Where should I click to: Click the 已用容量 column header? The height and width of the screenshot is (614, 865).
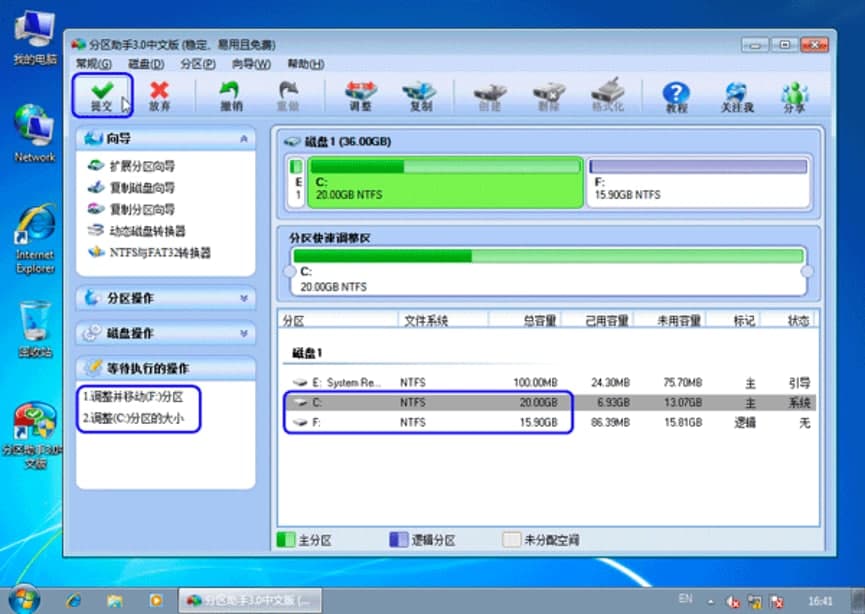598,320
